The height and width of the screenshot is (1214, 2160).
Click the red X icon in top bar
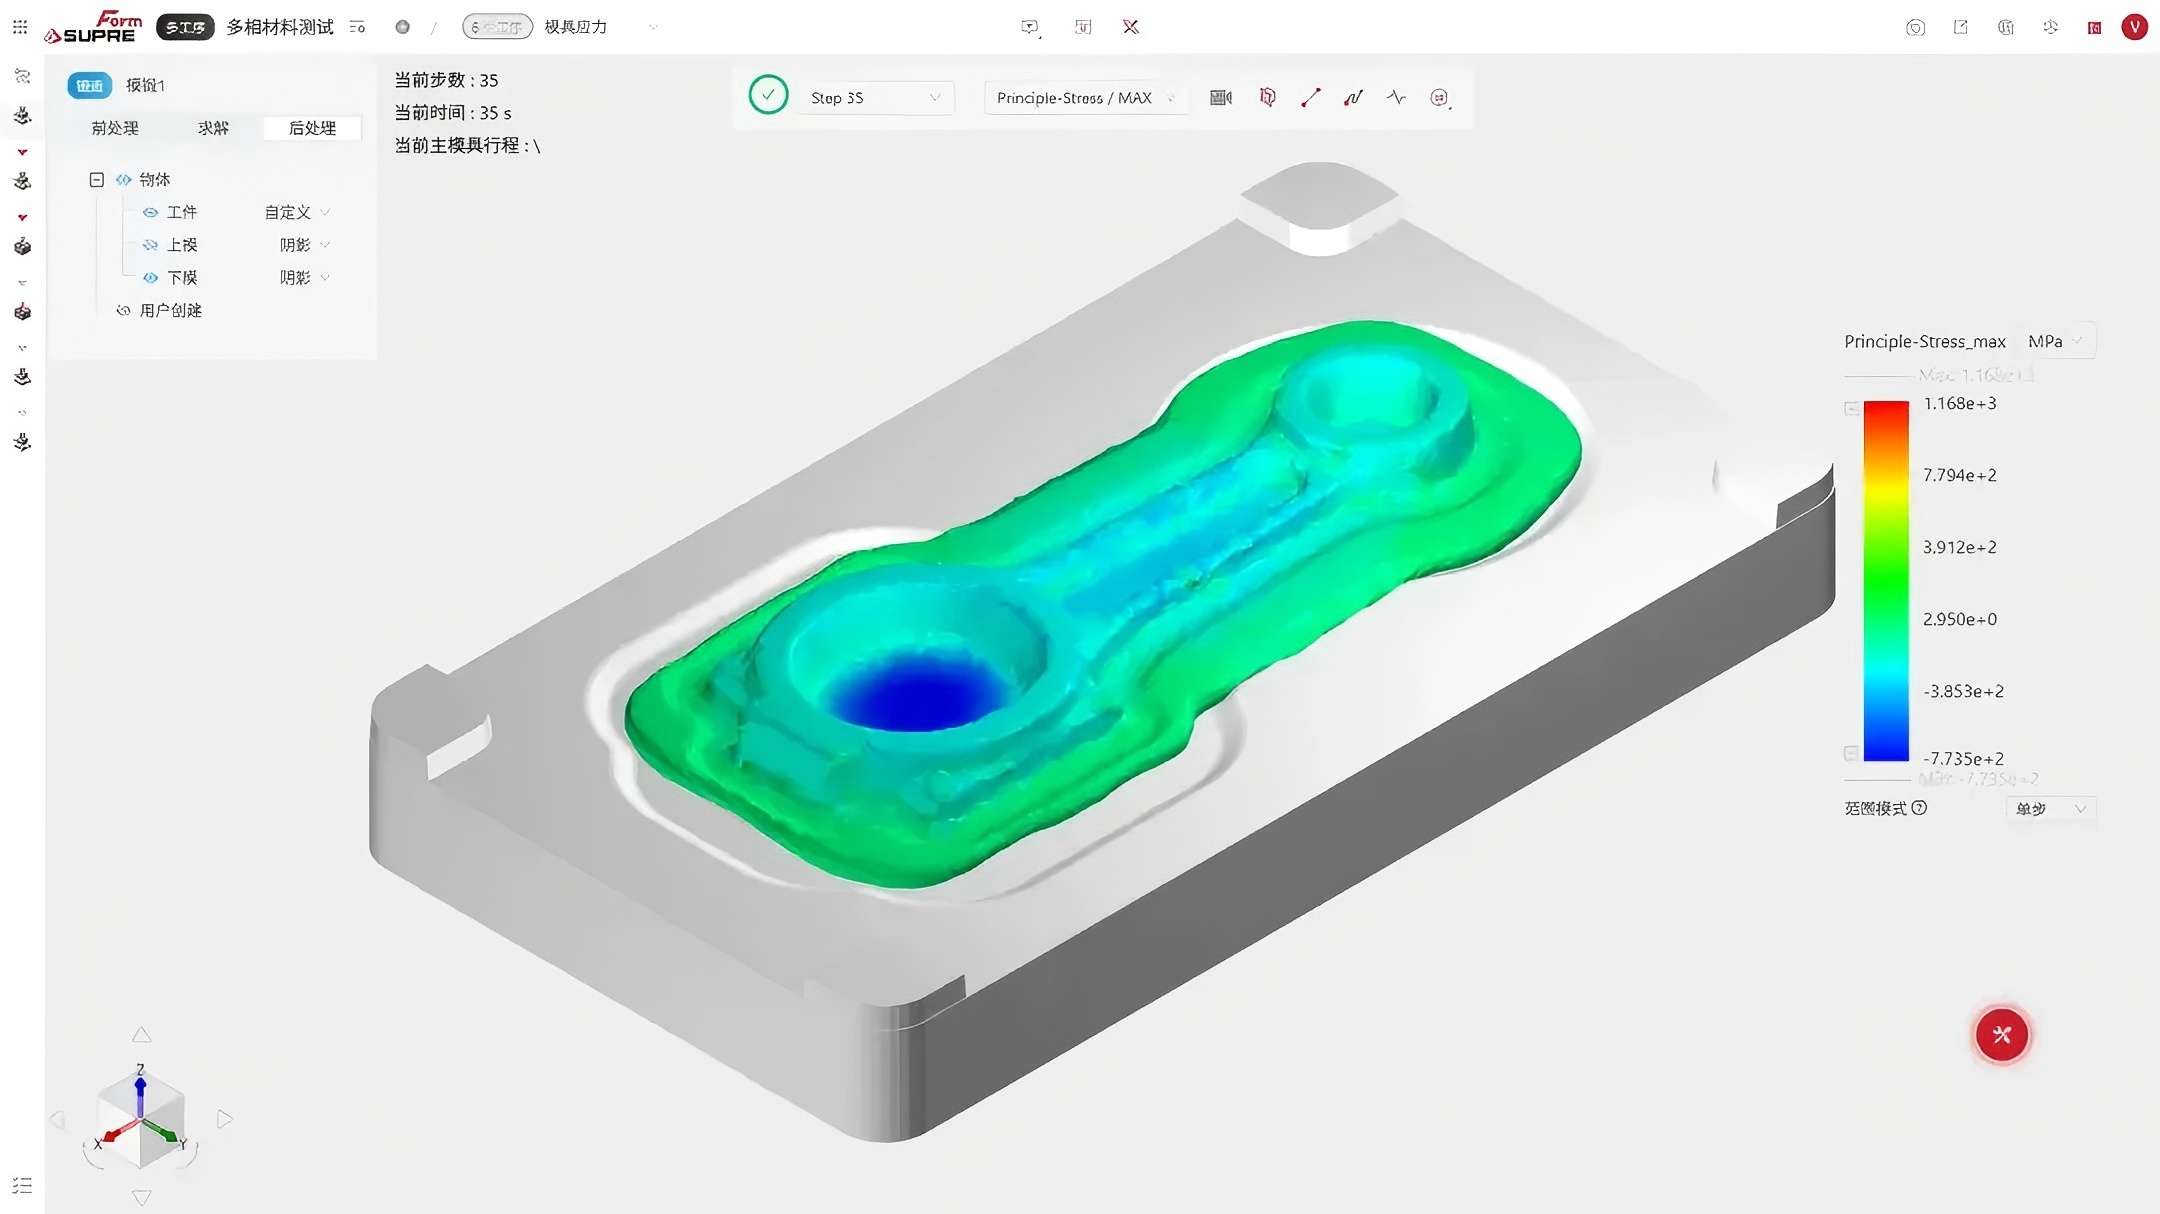(x=1131, y=27)
